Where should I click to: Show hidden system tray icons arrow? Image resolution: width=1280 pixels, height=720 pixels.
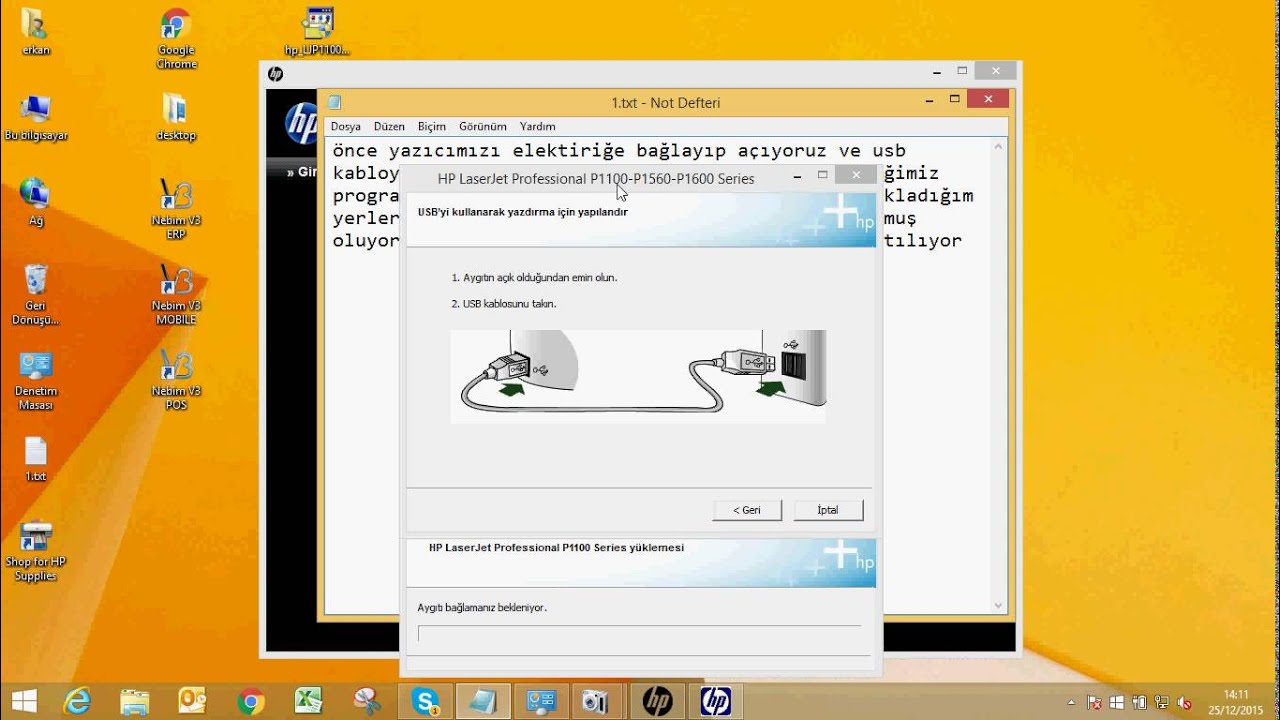[x=1071, y=703]
